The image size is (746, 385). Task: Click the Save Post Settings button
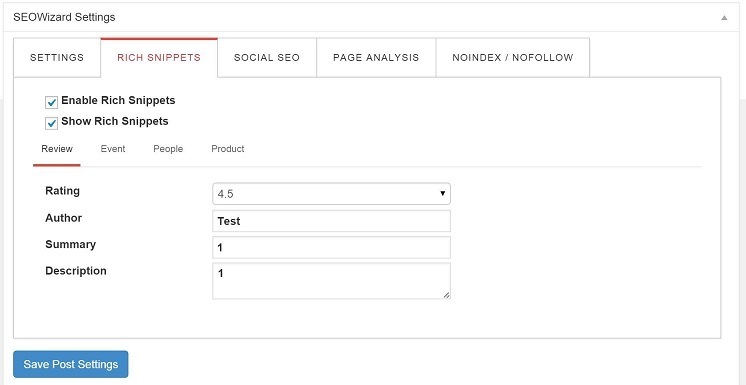coord(71,365)
